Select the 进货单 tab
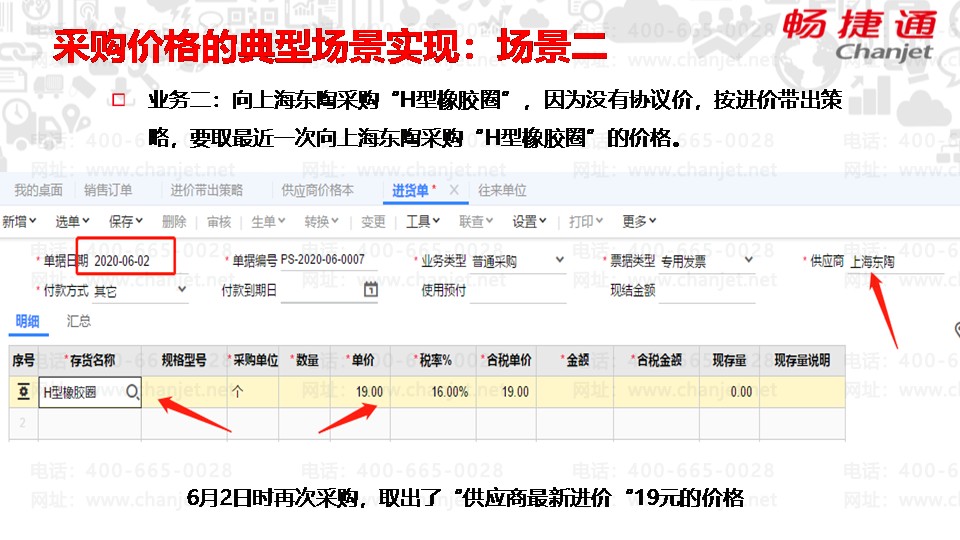 (x=413, y=190)
